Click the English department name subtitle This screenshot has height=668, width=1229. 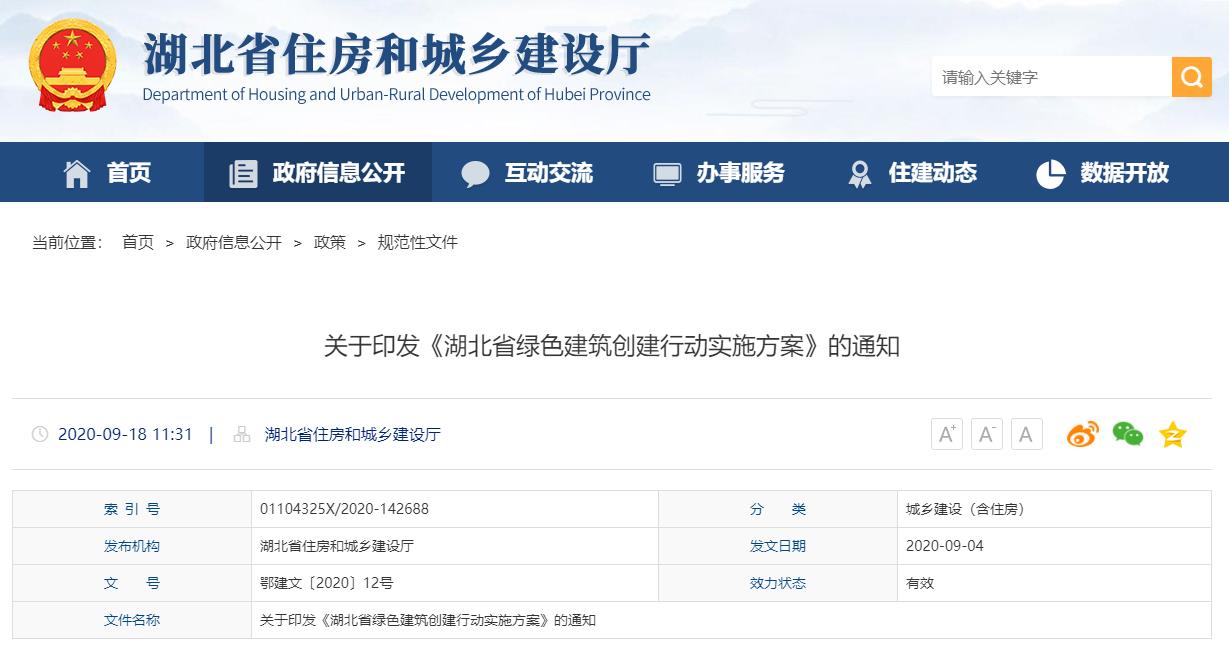(x=397, y=95)
